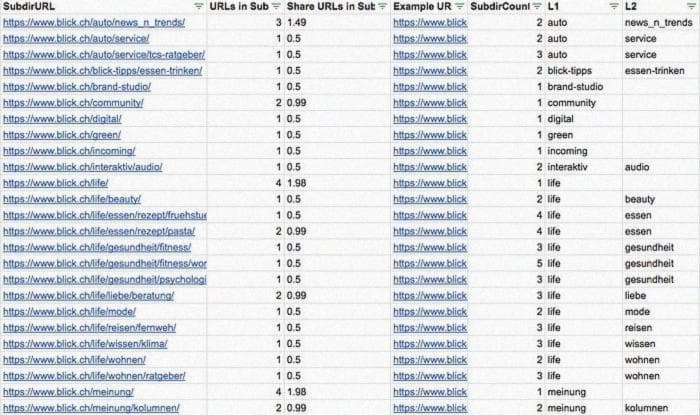Select SubdirCount cell showing 5
Screen dimensions: 700x415
pos(506,263)
